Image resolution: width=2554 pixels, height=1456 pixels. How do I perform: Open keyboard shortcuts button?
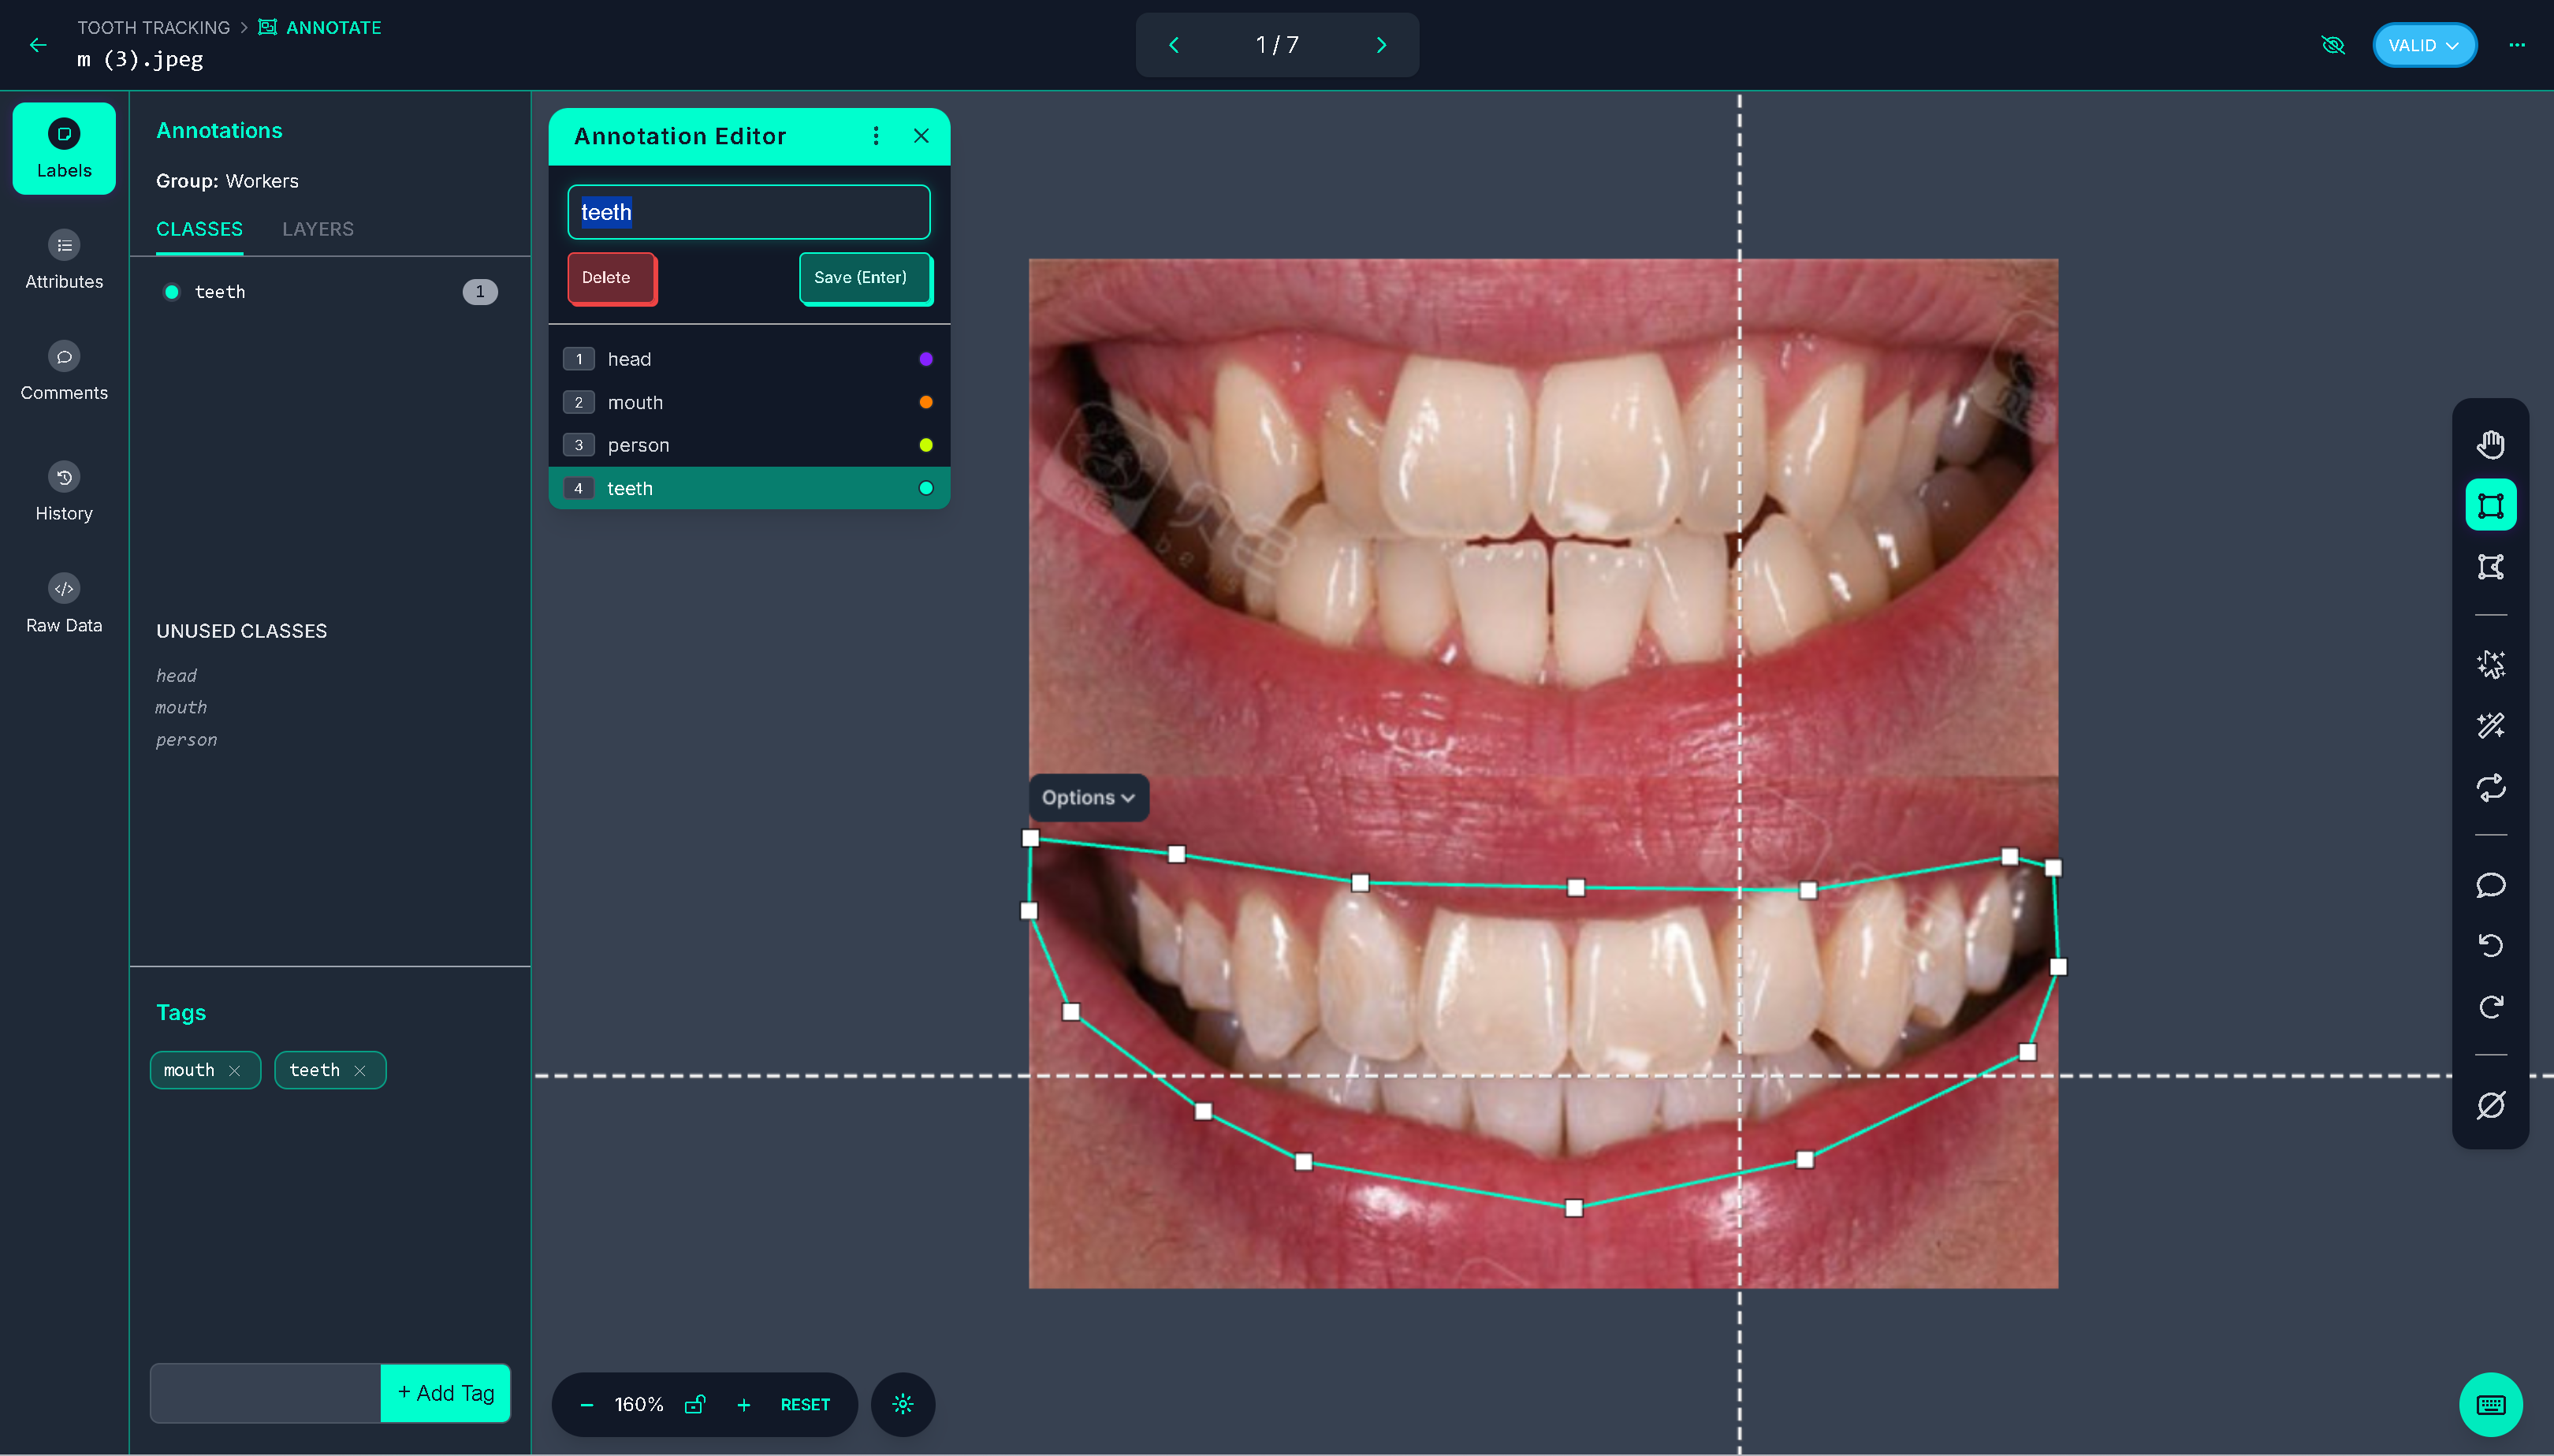2490,1405
